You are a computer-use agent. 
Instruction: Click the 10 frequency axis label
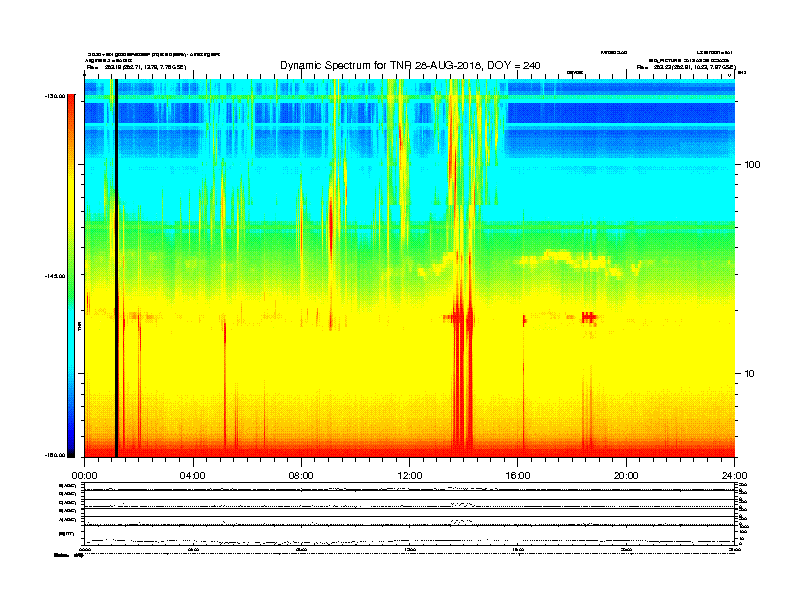tap(749, 374)
